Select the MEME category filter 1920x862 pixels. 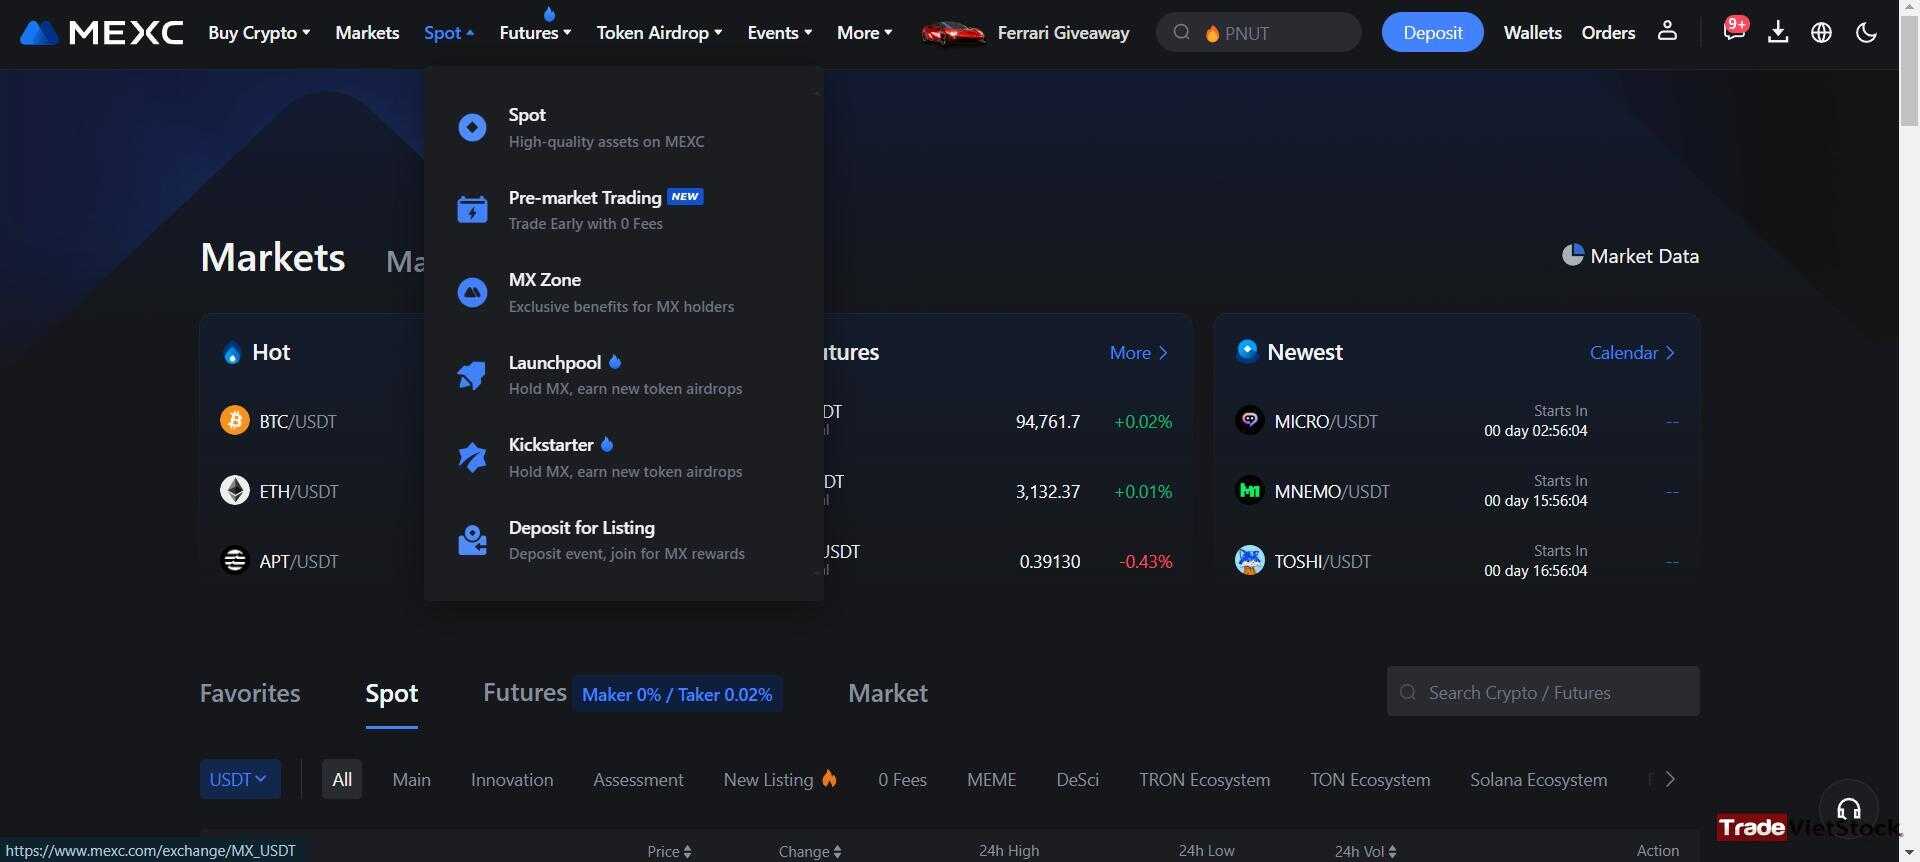point(991,779)
